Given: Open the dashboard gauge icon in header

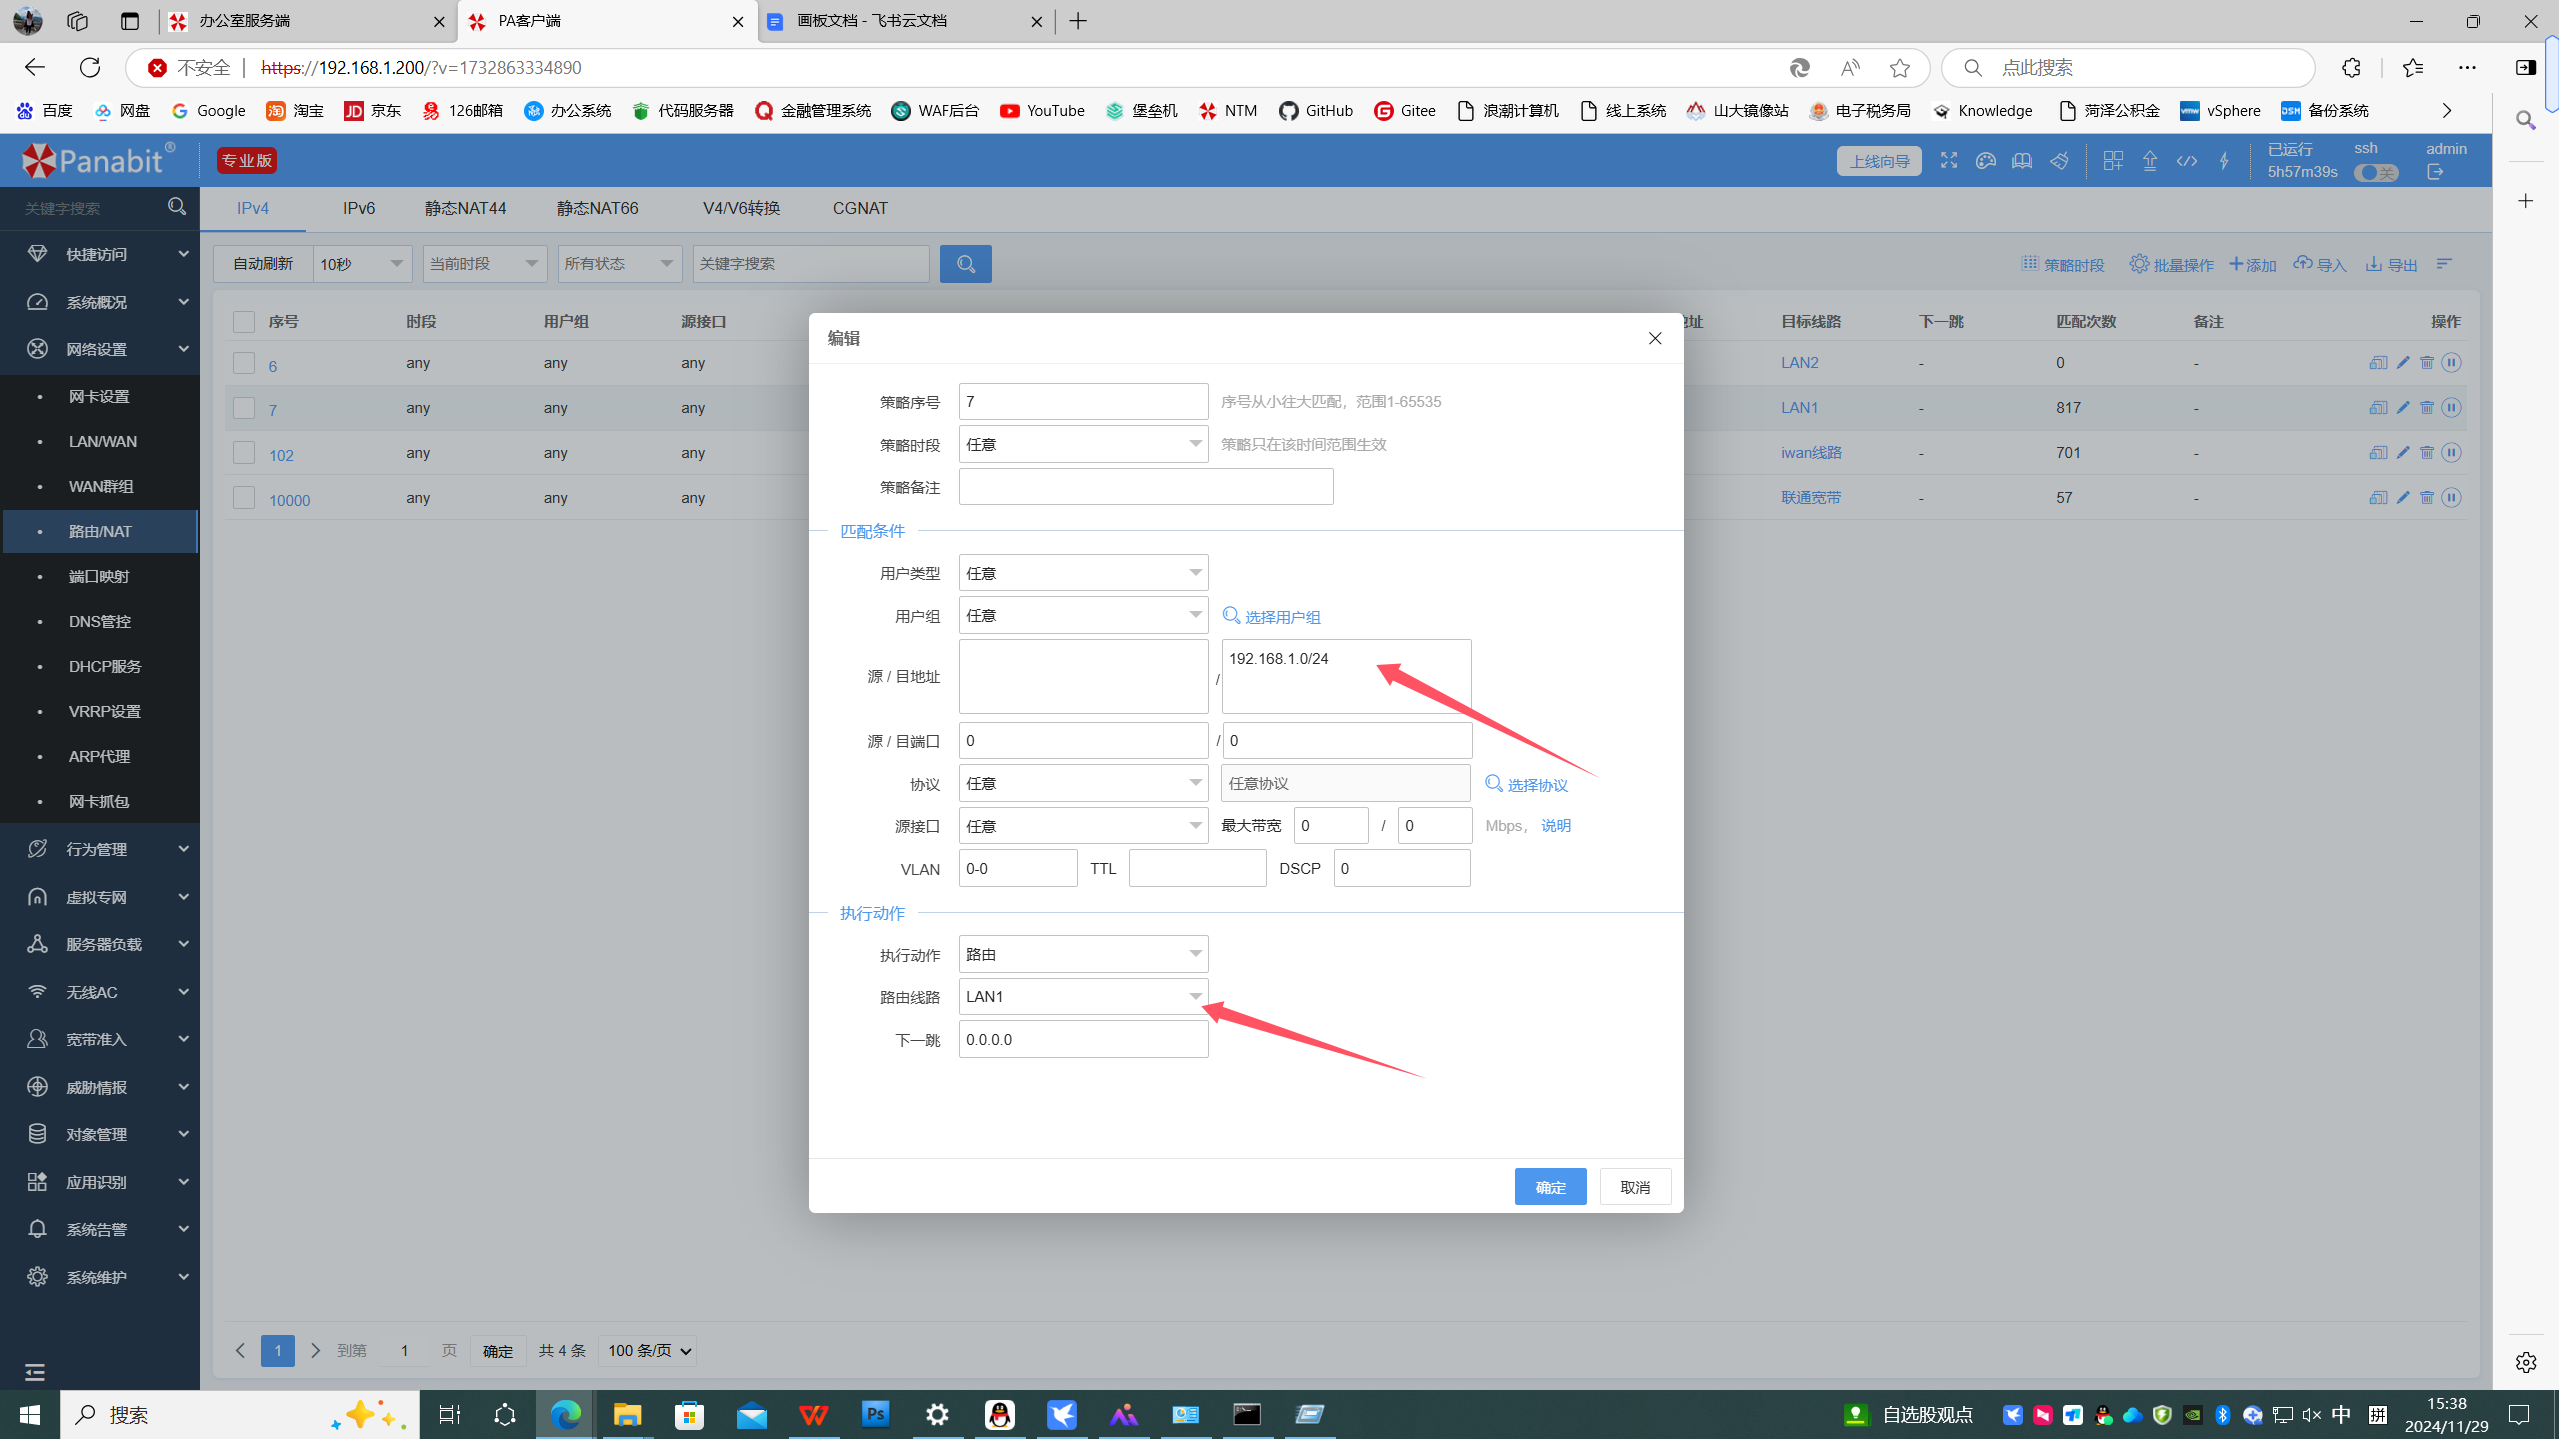Looking at the screenshot, I should click(1985, 160).
